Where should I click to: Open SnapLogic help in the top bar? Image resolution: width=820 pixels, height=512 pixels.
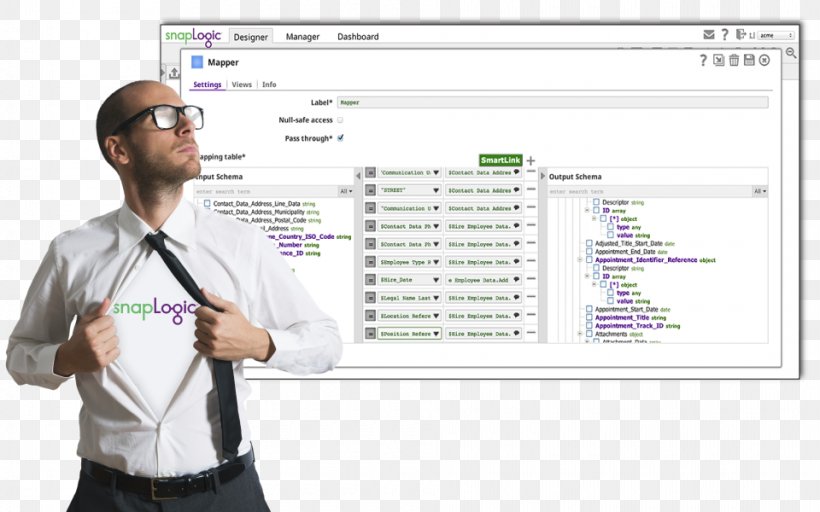(x=724, y=35)
